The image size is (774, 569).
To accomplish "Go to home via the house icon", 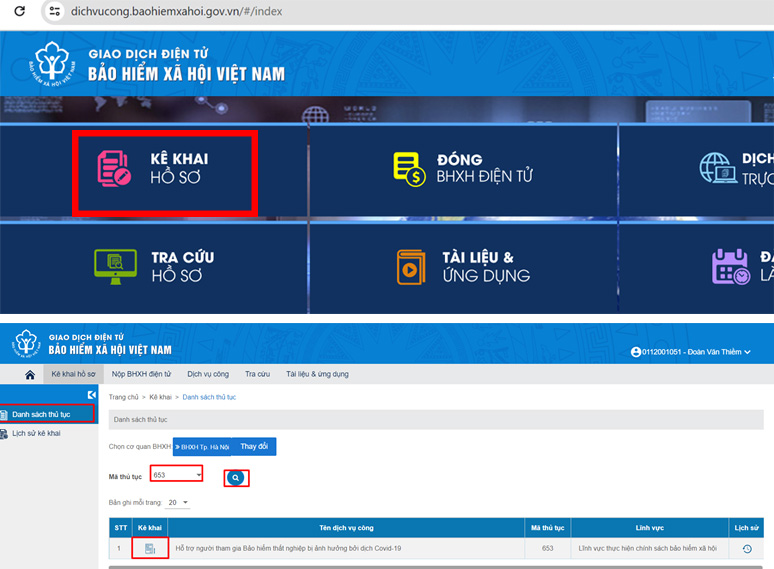I will [x=30, y=375].
